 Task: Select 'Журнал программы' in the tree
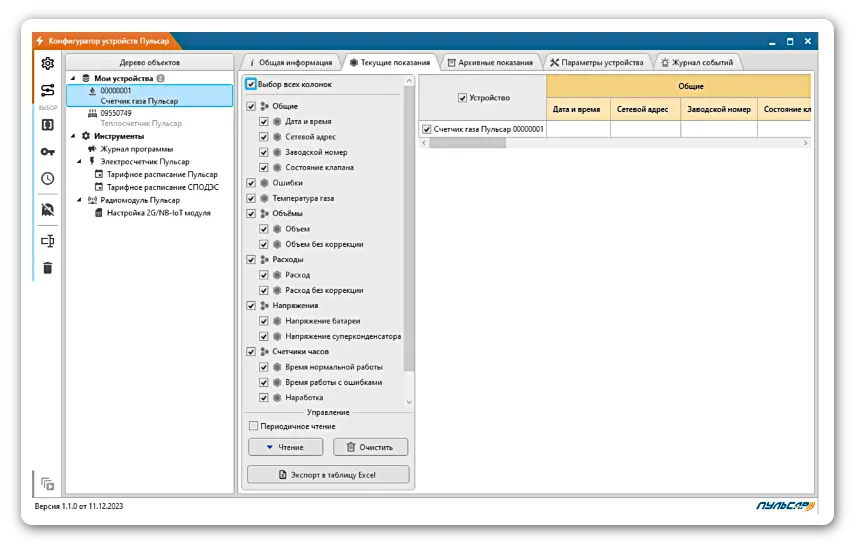(x=136, y=148)
